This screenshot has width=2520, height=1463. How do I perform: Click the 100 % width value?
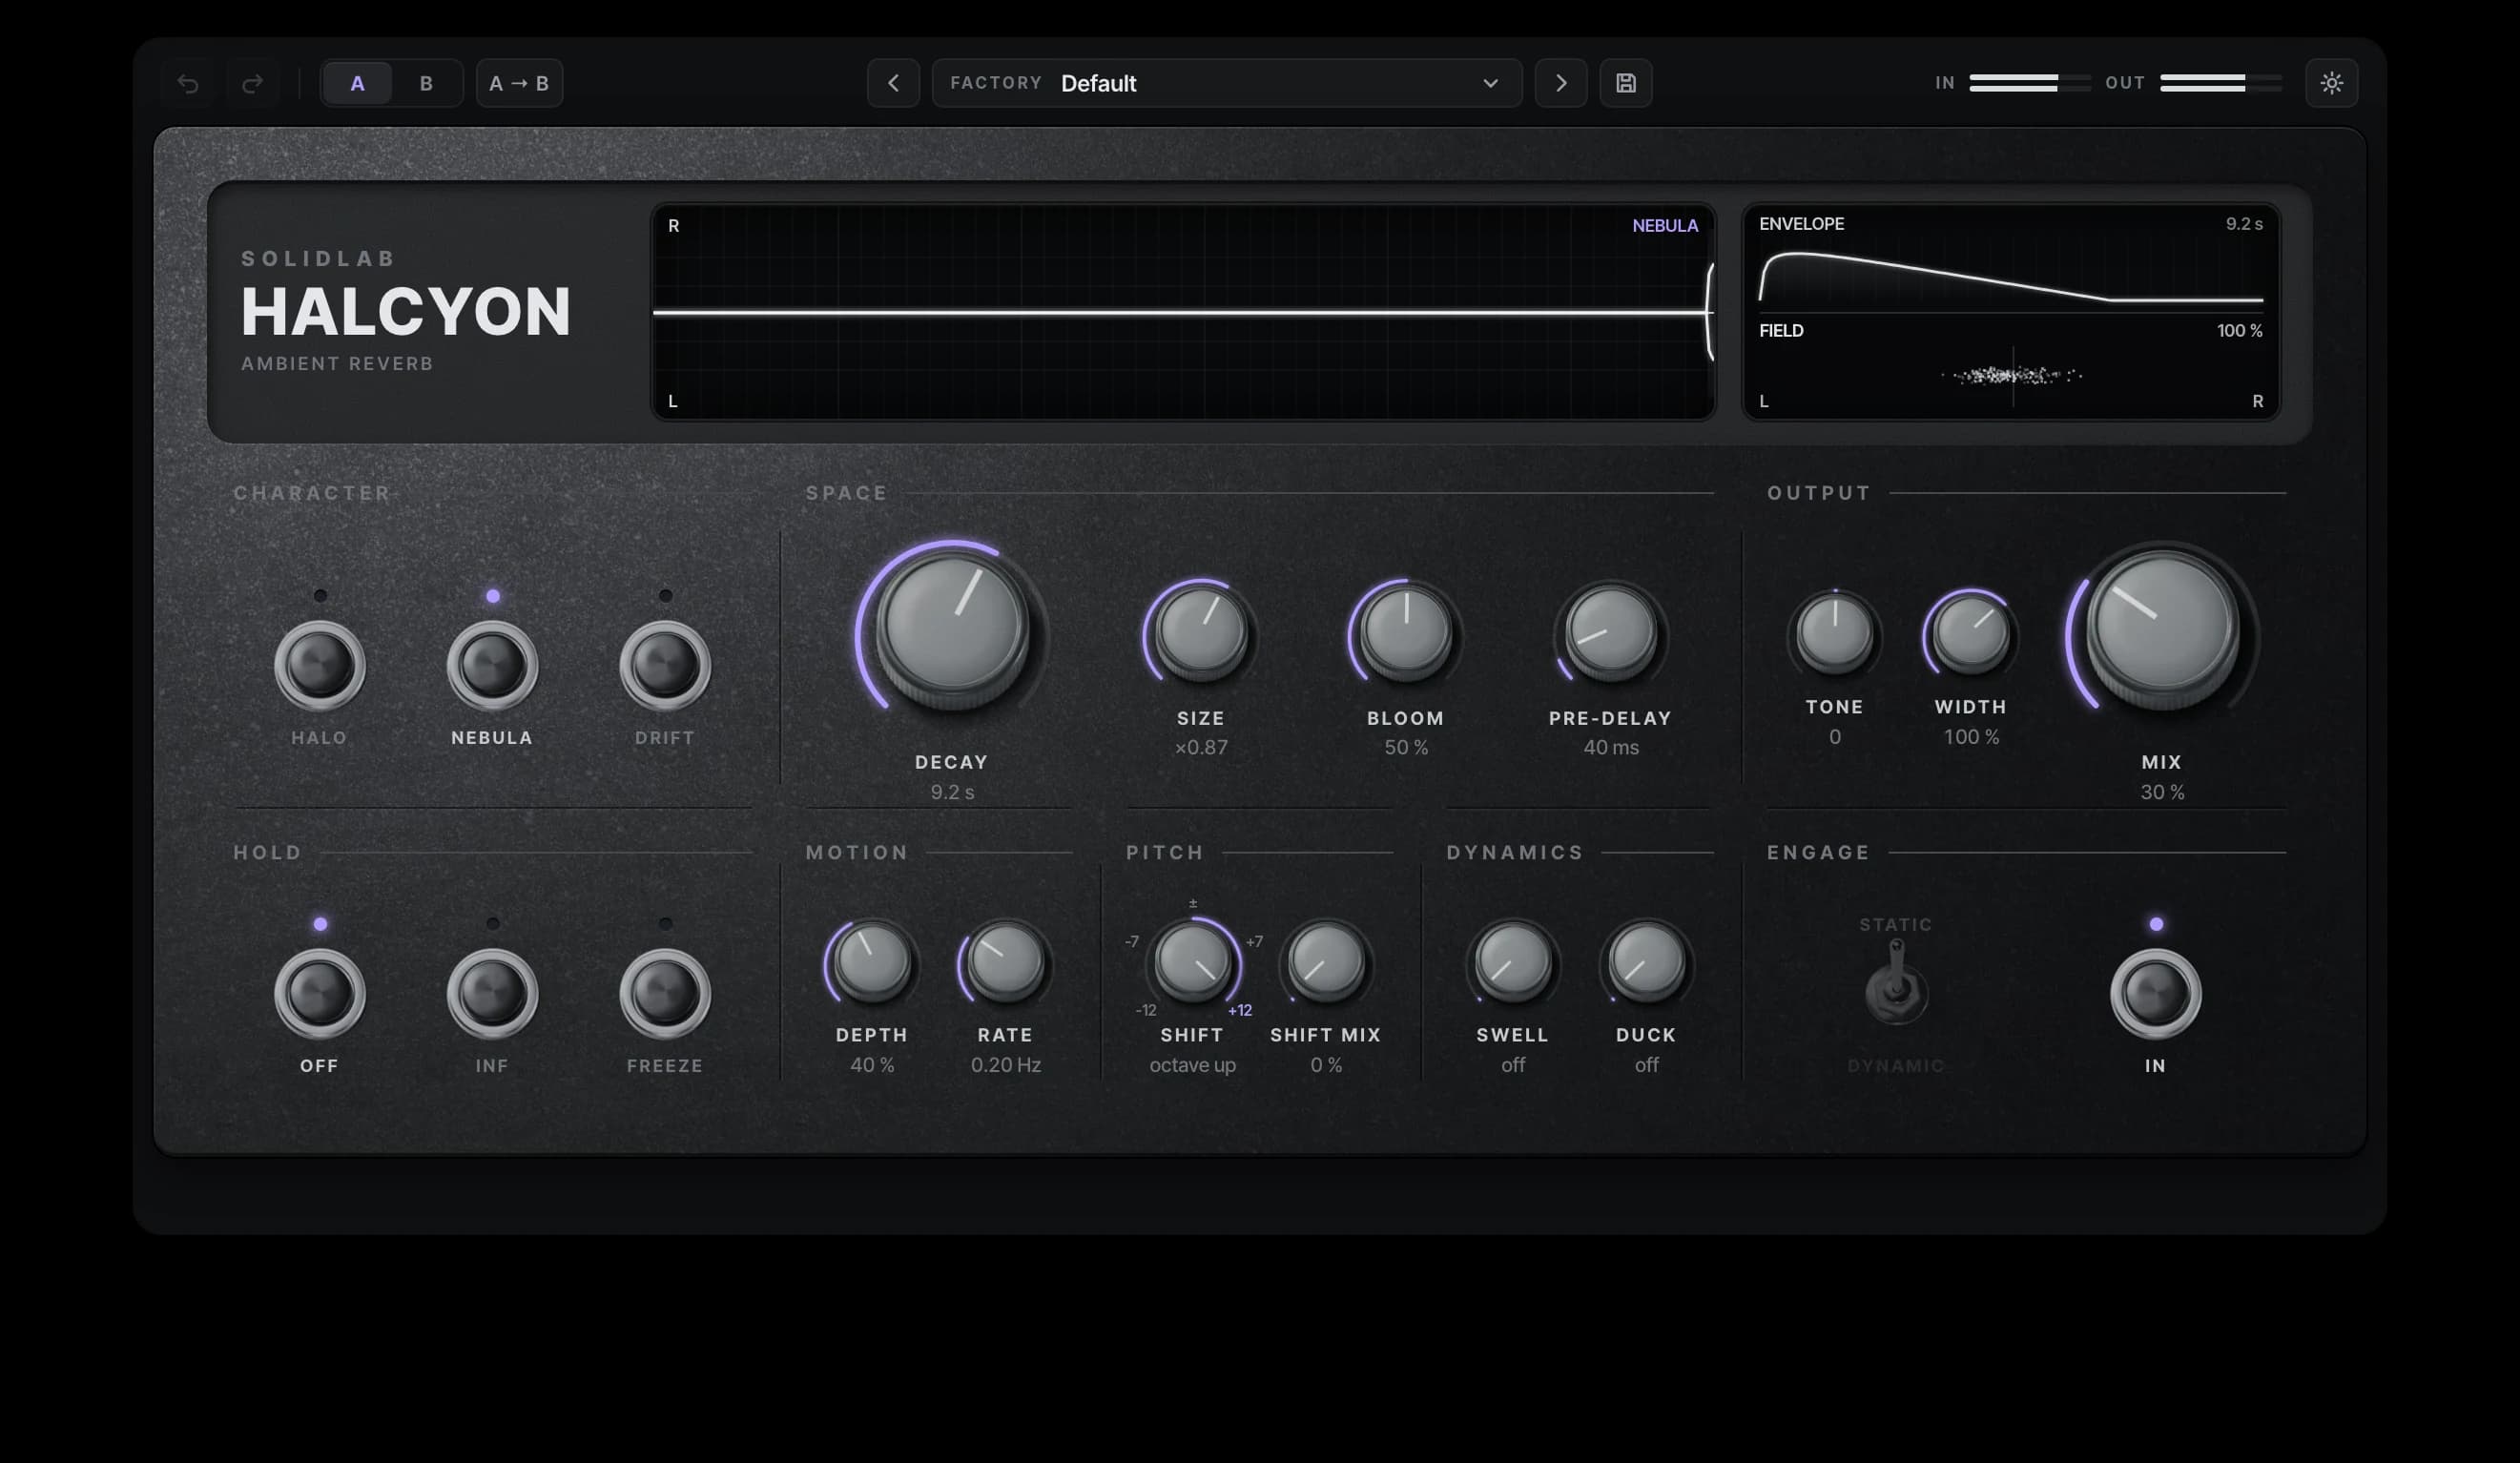click(x=1971, y=737)
